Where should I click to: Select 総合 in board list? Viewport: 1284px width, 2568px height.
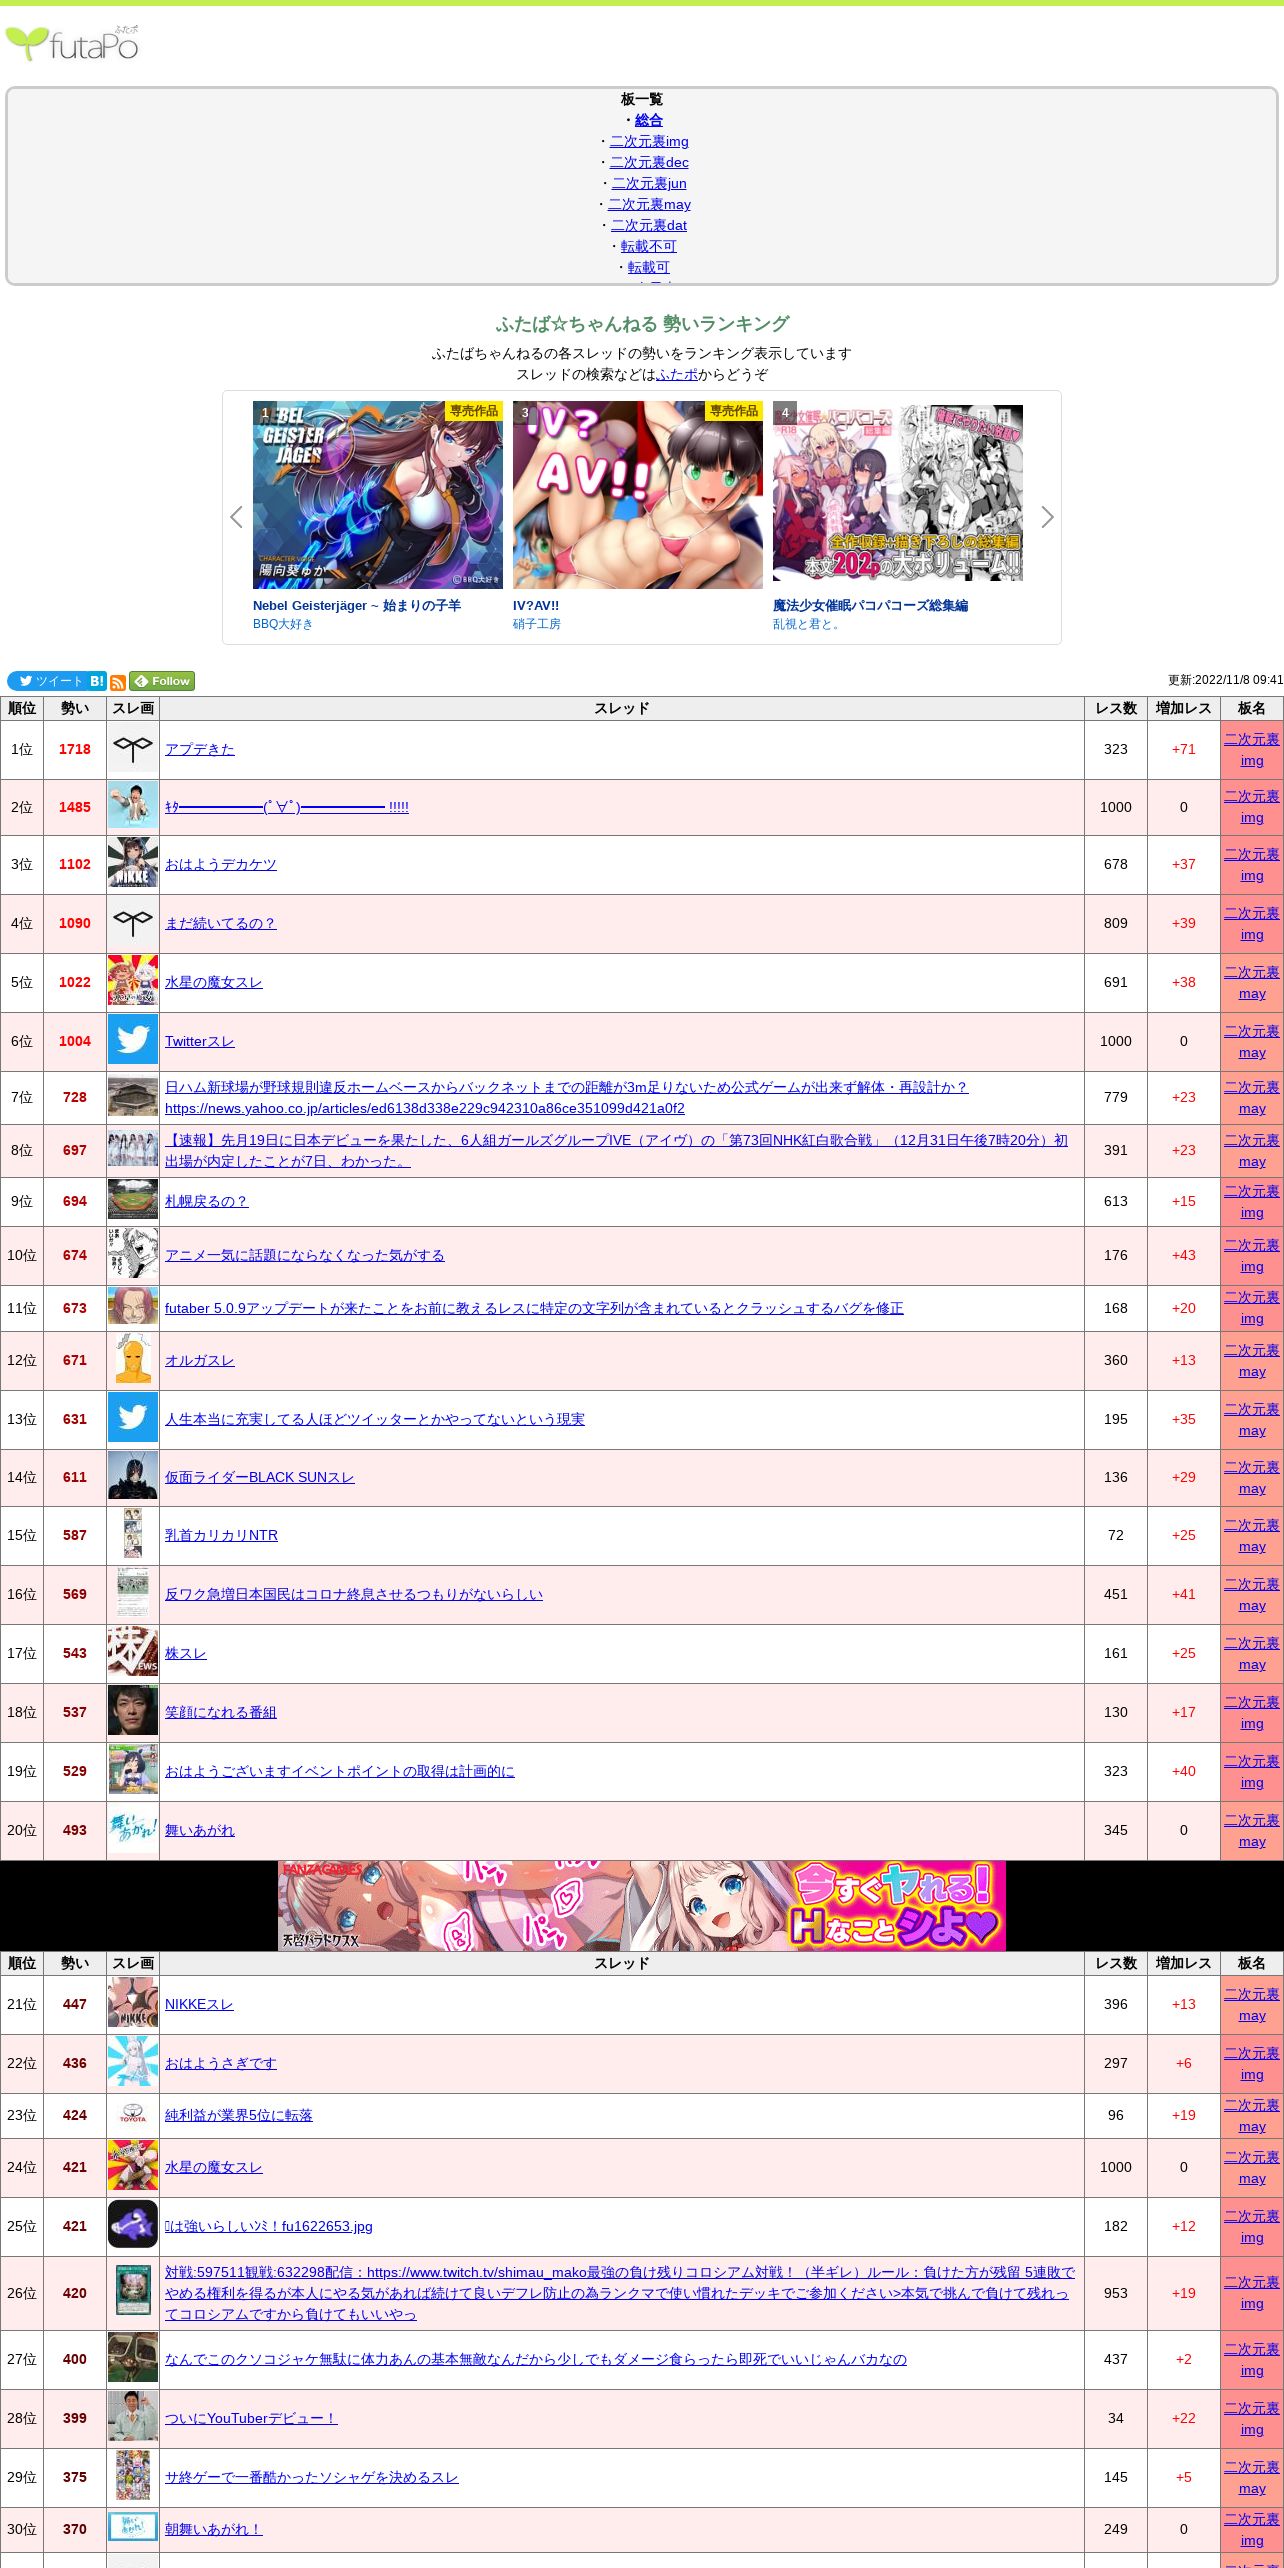pos(649,120)
